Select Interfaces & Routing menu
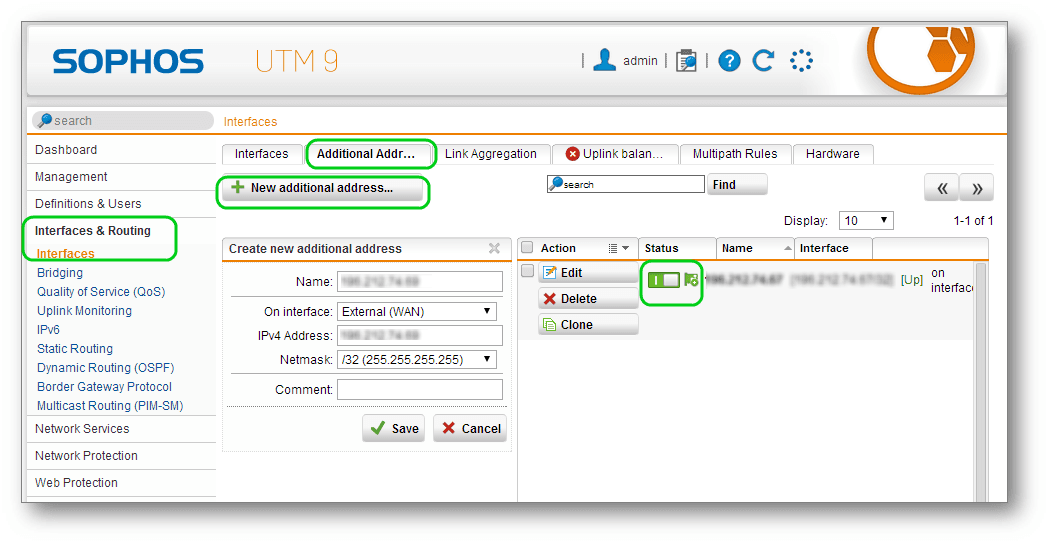Screen dimensions: 1050x545 [x=92, y=230]
